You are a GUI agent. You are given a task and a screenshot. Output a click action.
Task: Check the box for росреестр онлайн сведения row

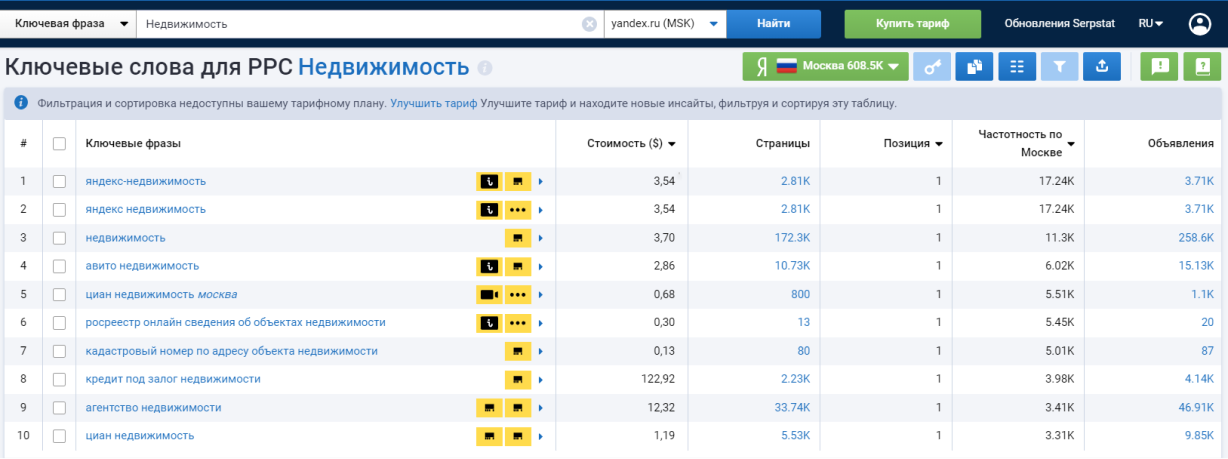tap(59, 323)
